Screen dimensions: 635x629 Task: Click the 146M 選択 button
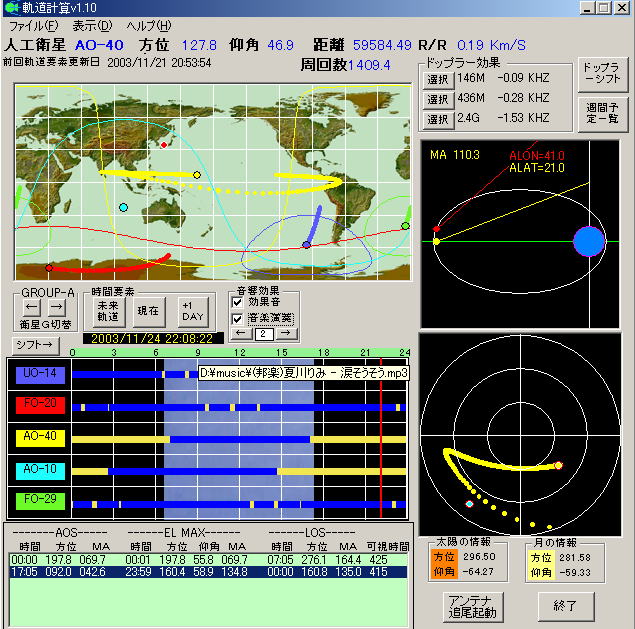point(437,78)
